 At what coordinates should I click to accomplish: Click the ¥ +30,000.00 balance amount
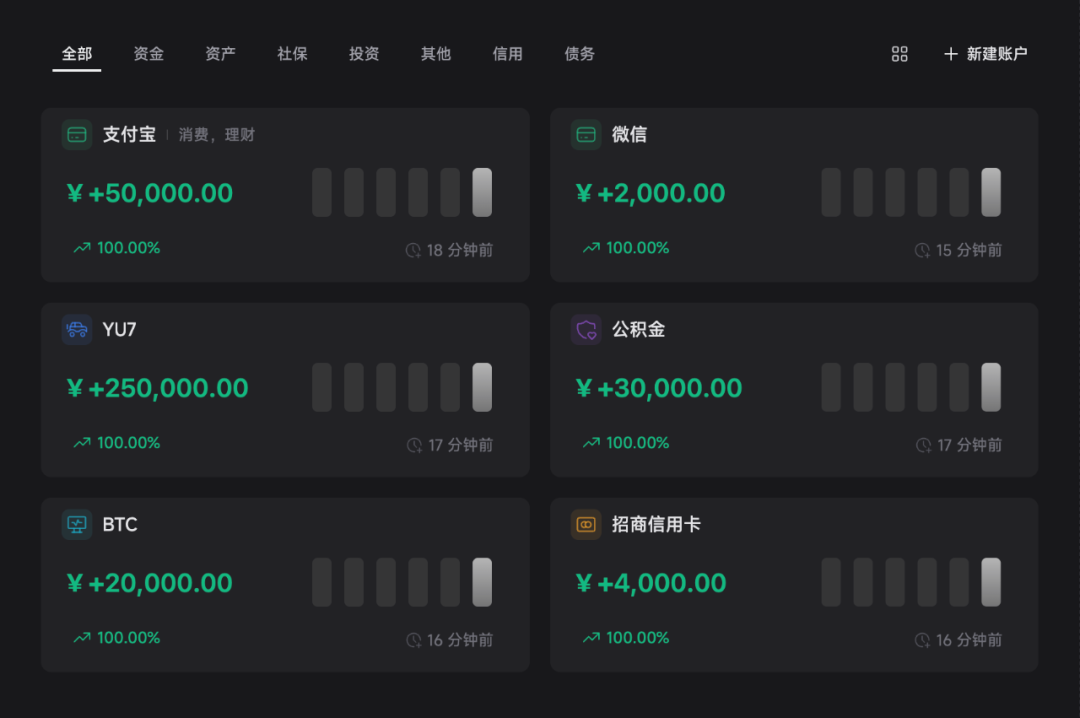coord(659,388)
